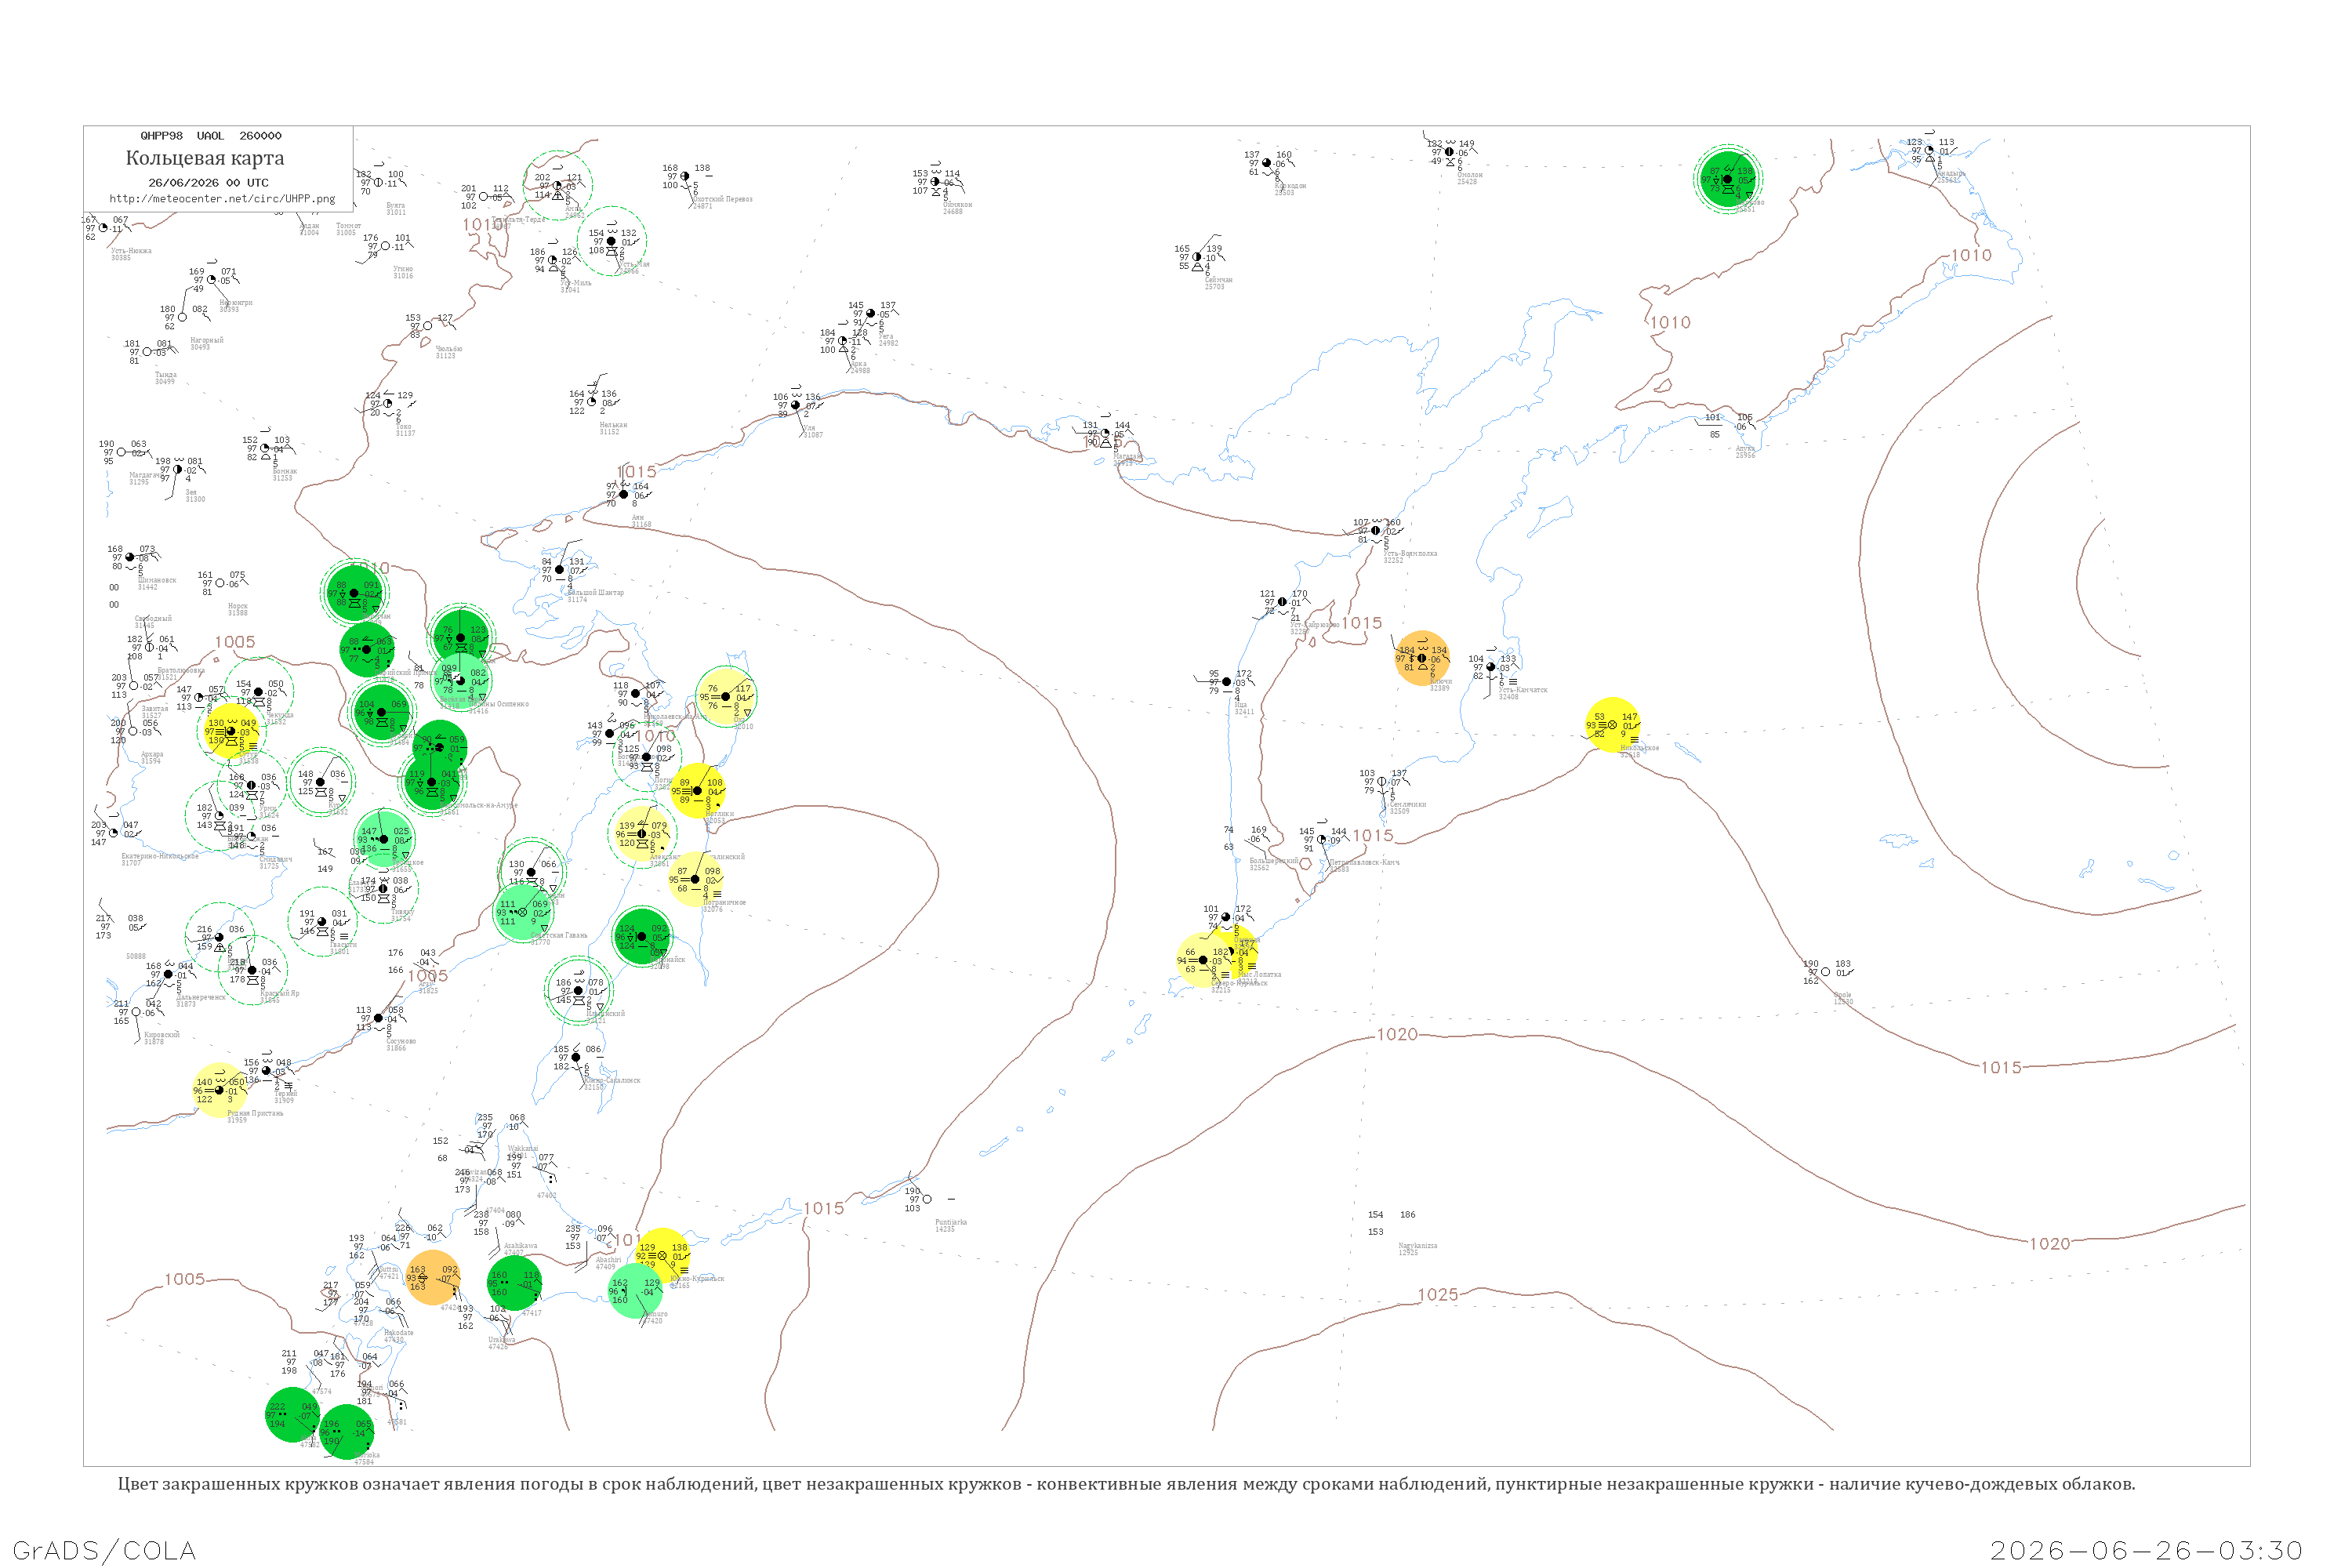Viewport: 2352px width, 1568px height.
Task: Click the Кольцевая карта map title
Action: point(205,158)
